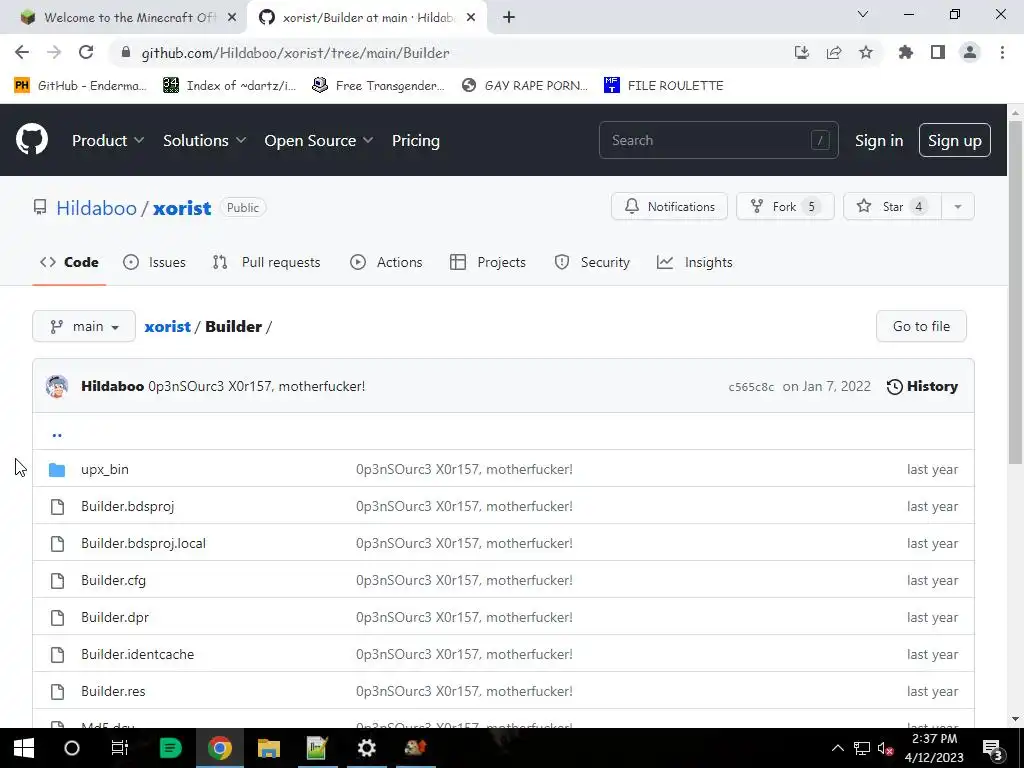1024x768 pixels.
Task: Click the site lock icon in address bar
Action: click(126, 52)
